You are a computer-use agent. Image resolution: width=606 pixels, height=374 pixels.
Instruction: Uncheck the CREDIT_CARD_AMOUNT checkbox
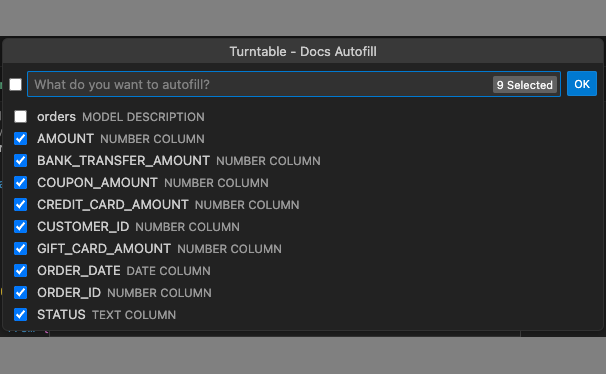pos(20,204)
